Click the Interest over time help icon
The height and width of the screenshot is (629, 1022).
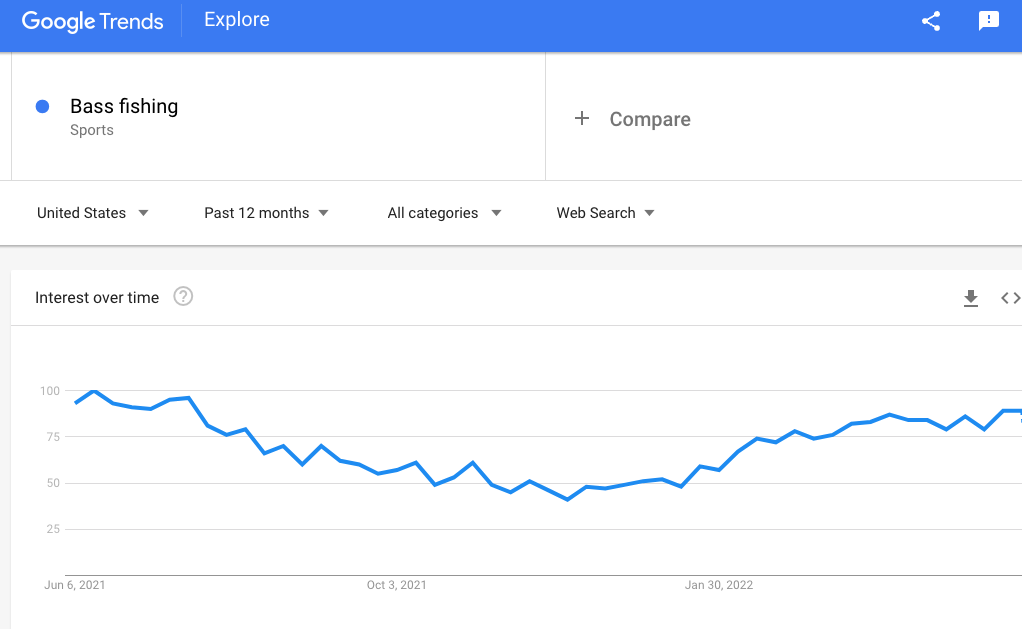click(x=183, y=297)
